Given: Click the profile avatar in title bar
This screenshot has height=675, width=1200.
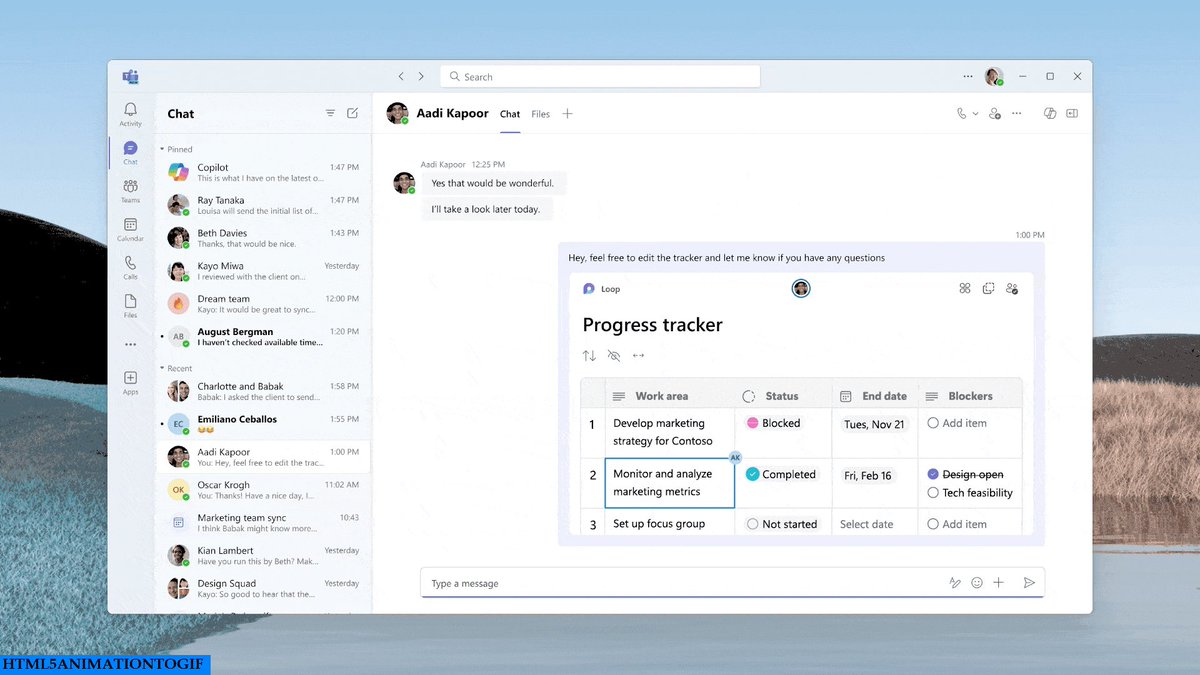Looking at the screenshot, I should [993, 76].
